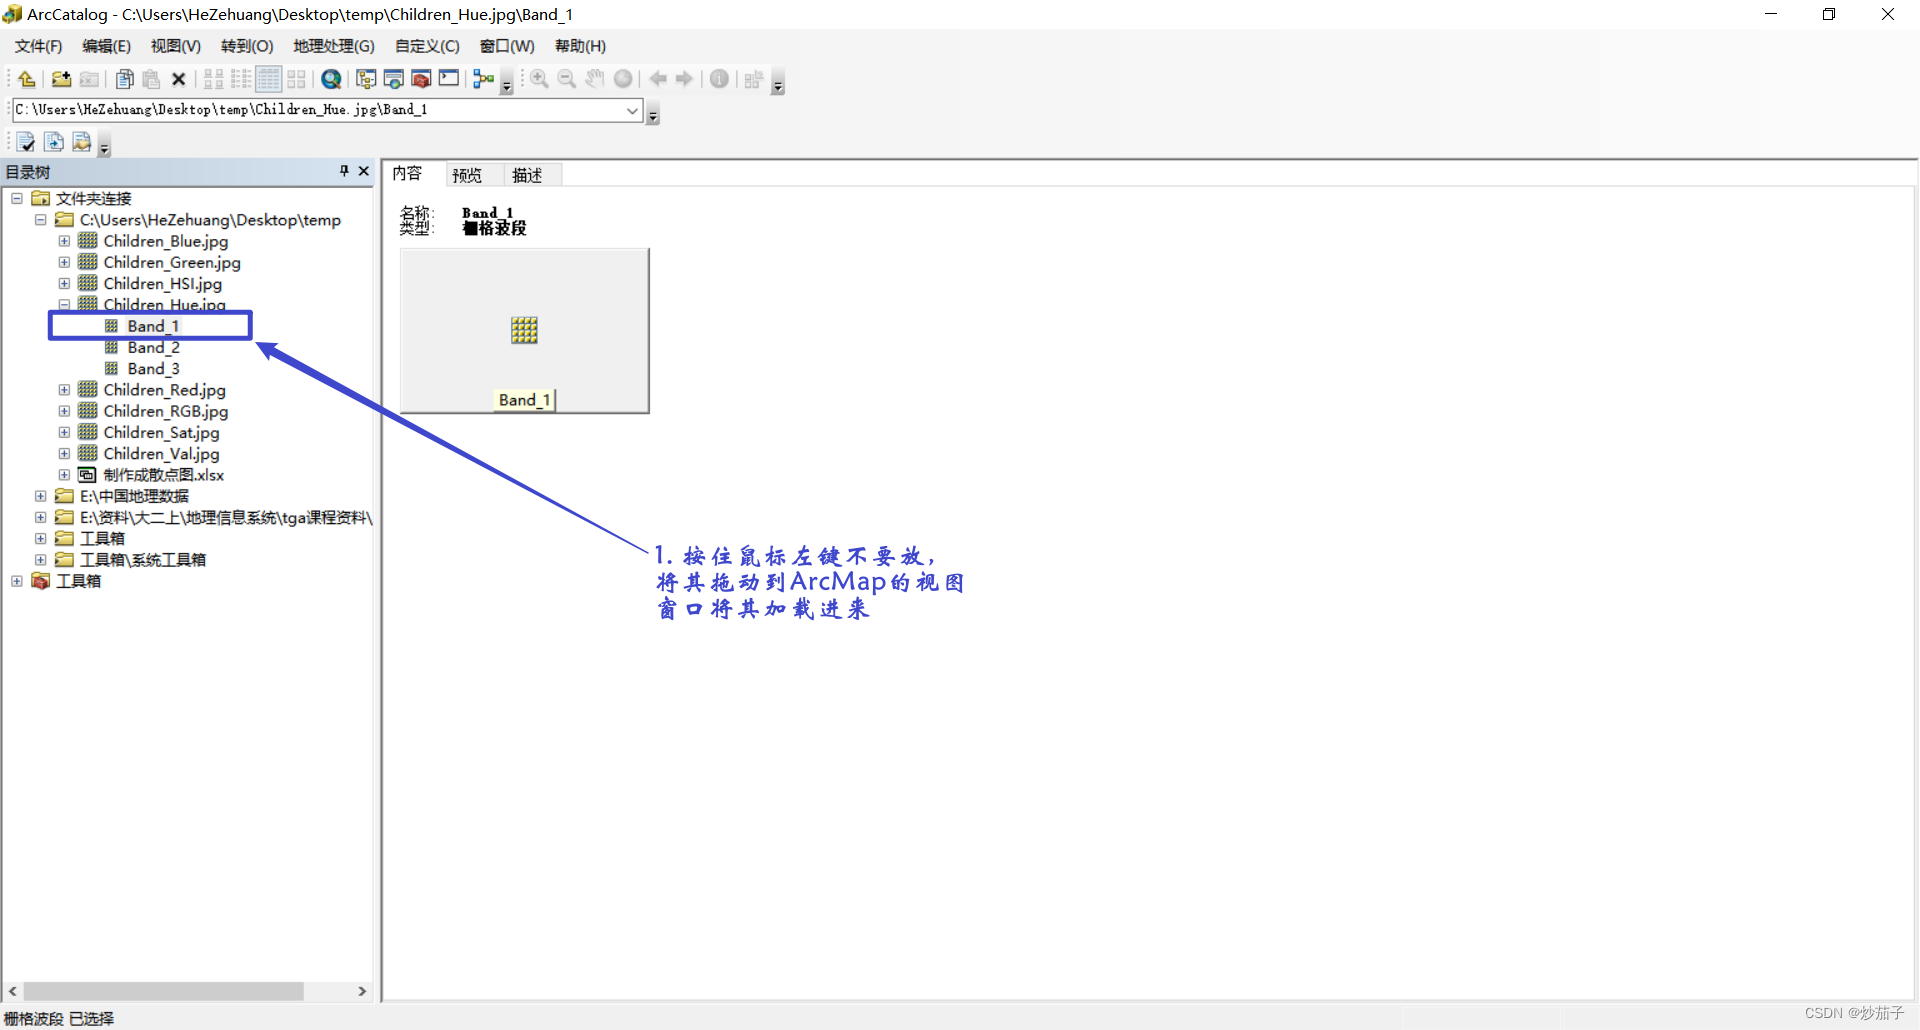This screenshot has height=1030, width=1920.
Task: Select Children_Sat.jpg in the tree
Action: pos(161,432)
